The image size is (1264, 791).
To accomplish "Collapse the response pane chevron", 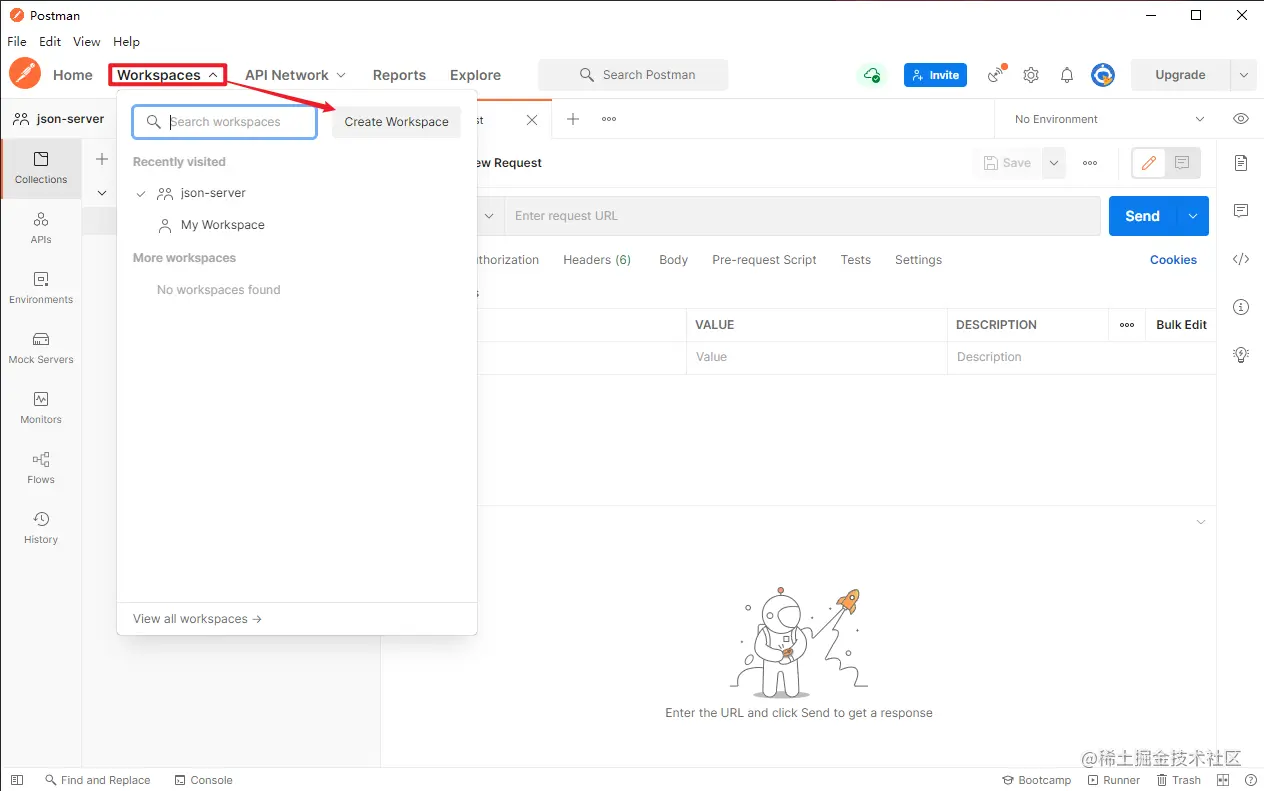I will pos(1201,522).
